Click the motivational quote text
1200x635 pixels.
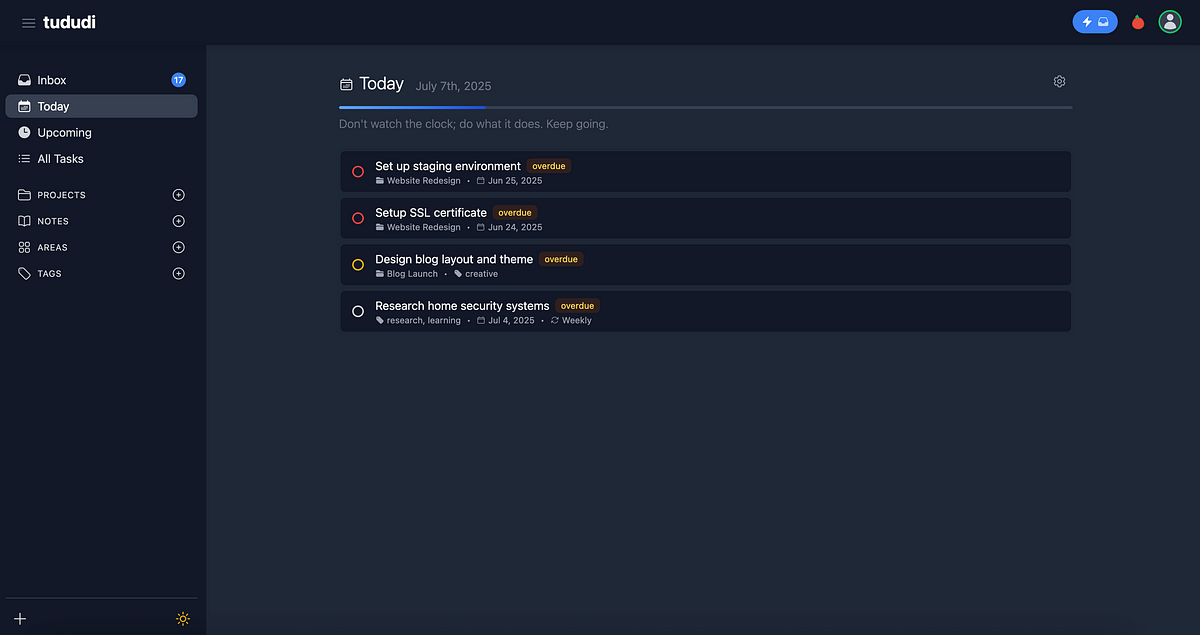pyautogui.click(x=473, y=124)
